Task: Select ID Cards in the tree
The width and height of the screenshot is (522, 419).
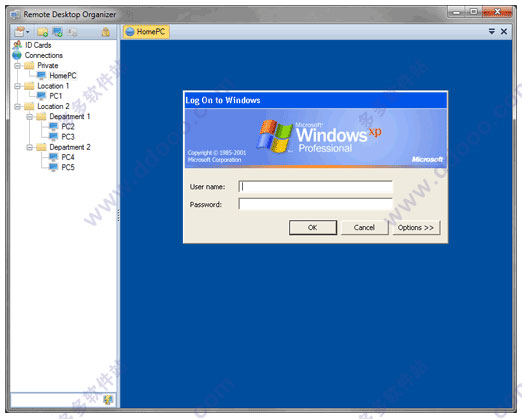Action: click(38, 45)
